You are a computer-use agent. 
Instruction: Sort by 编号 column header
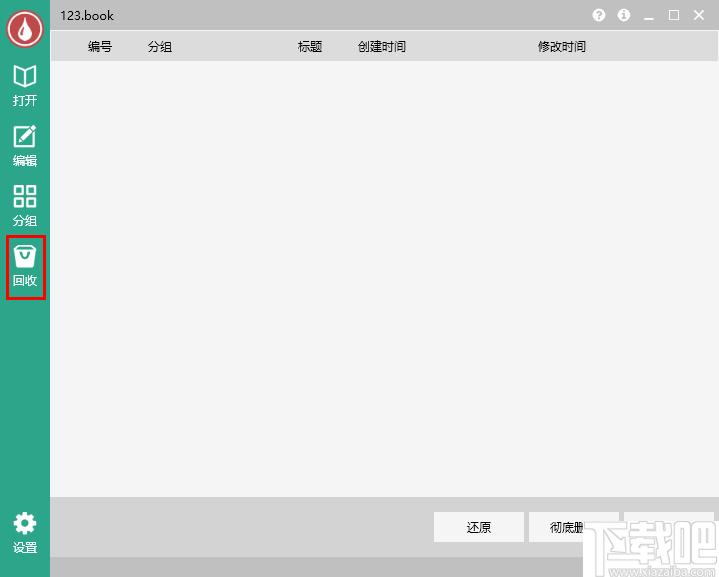tap(100, 46)
